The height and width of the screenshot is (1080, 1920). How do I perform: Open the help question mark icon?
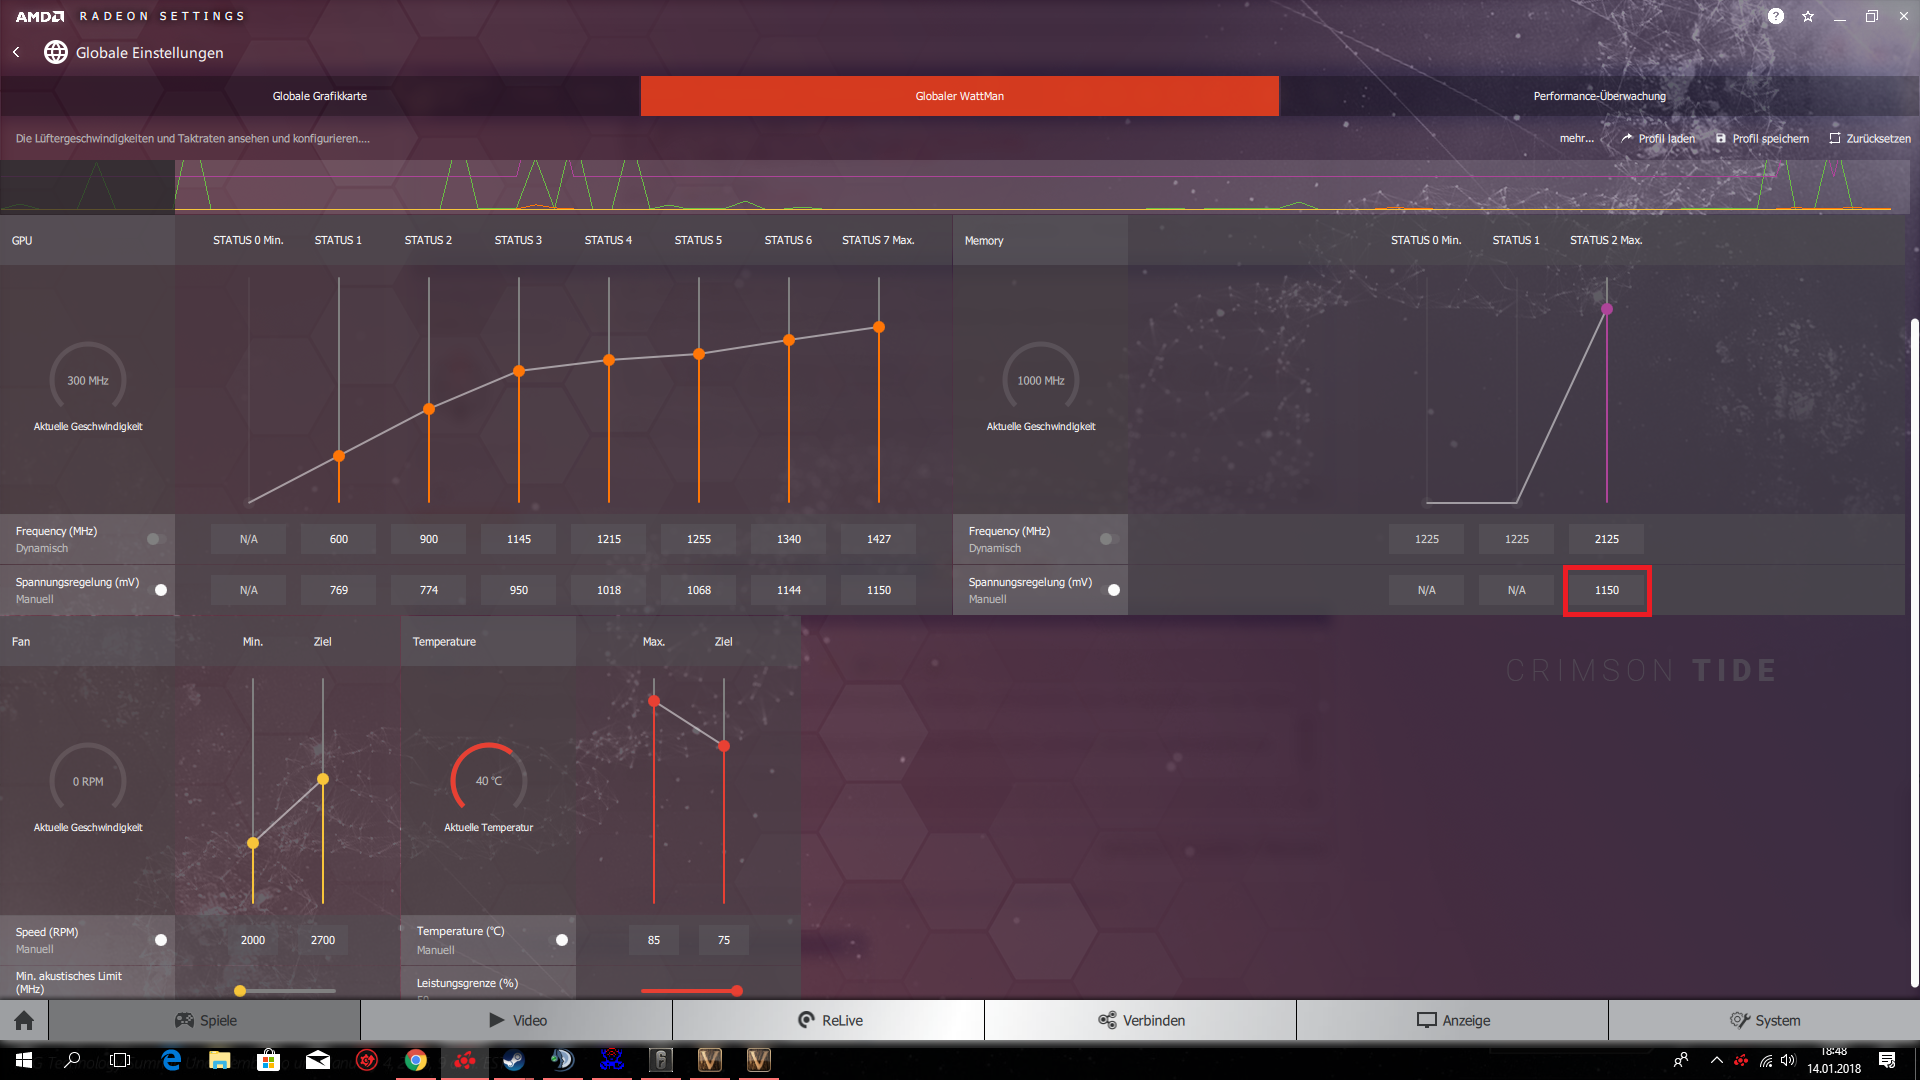click(1775, 16)
